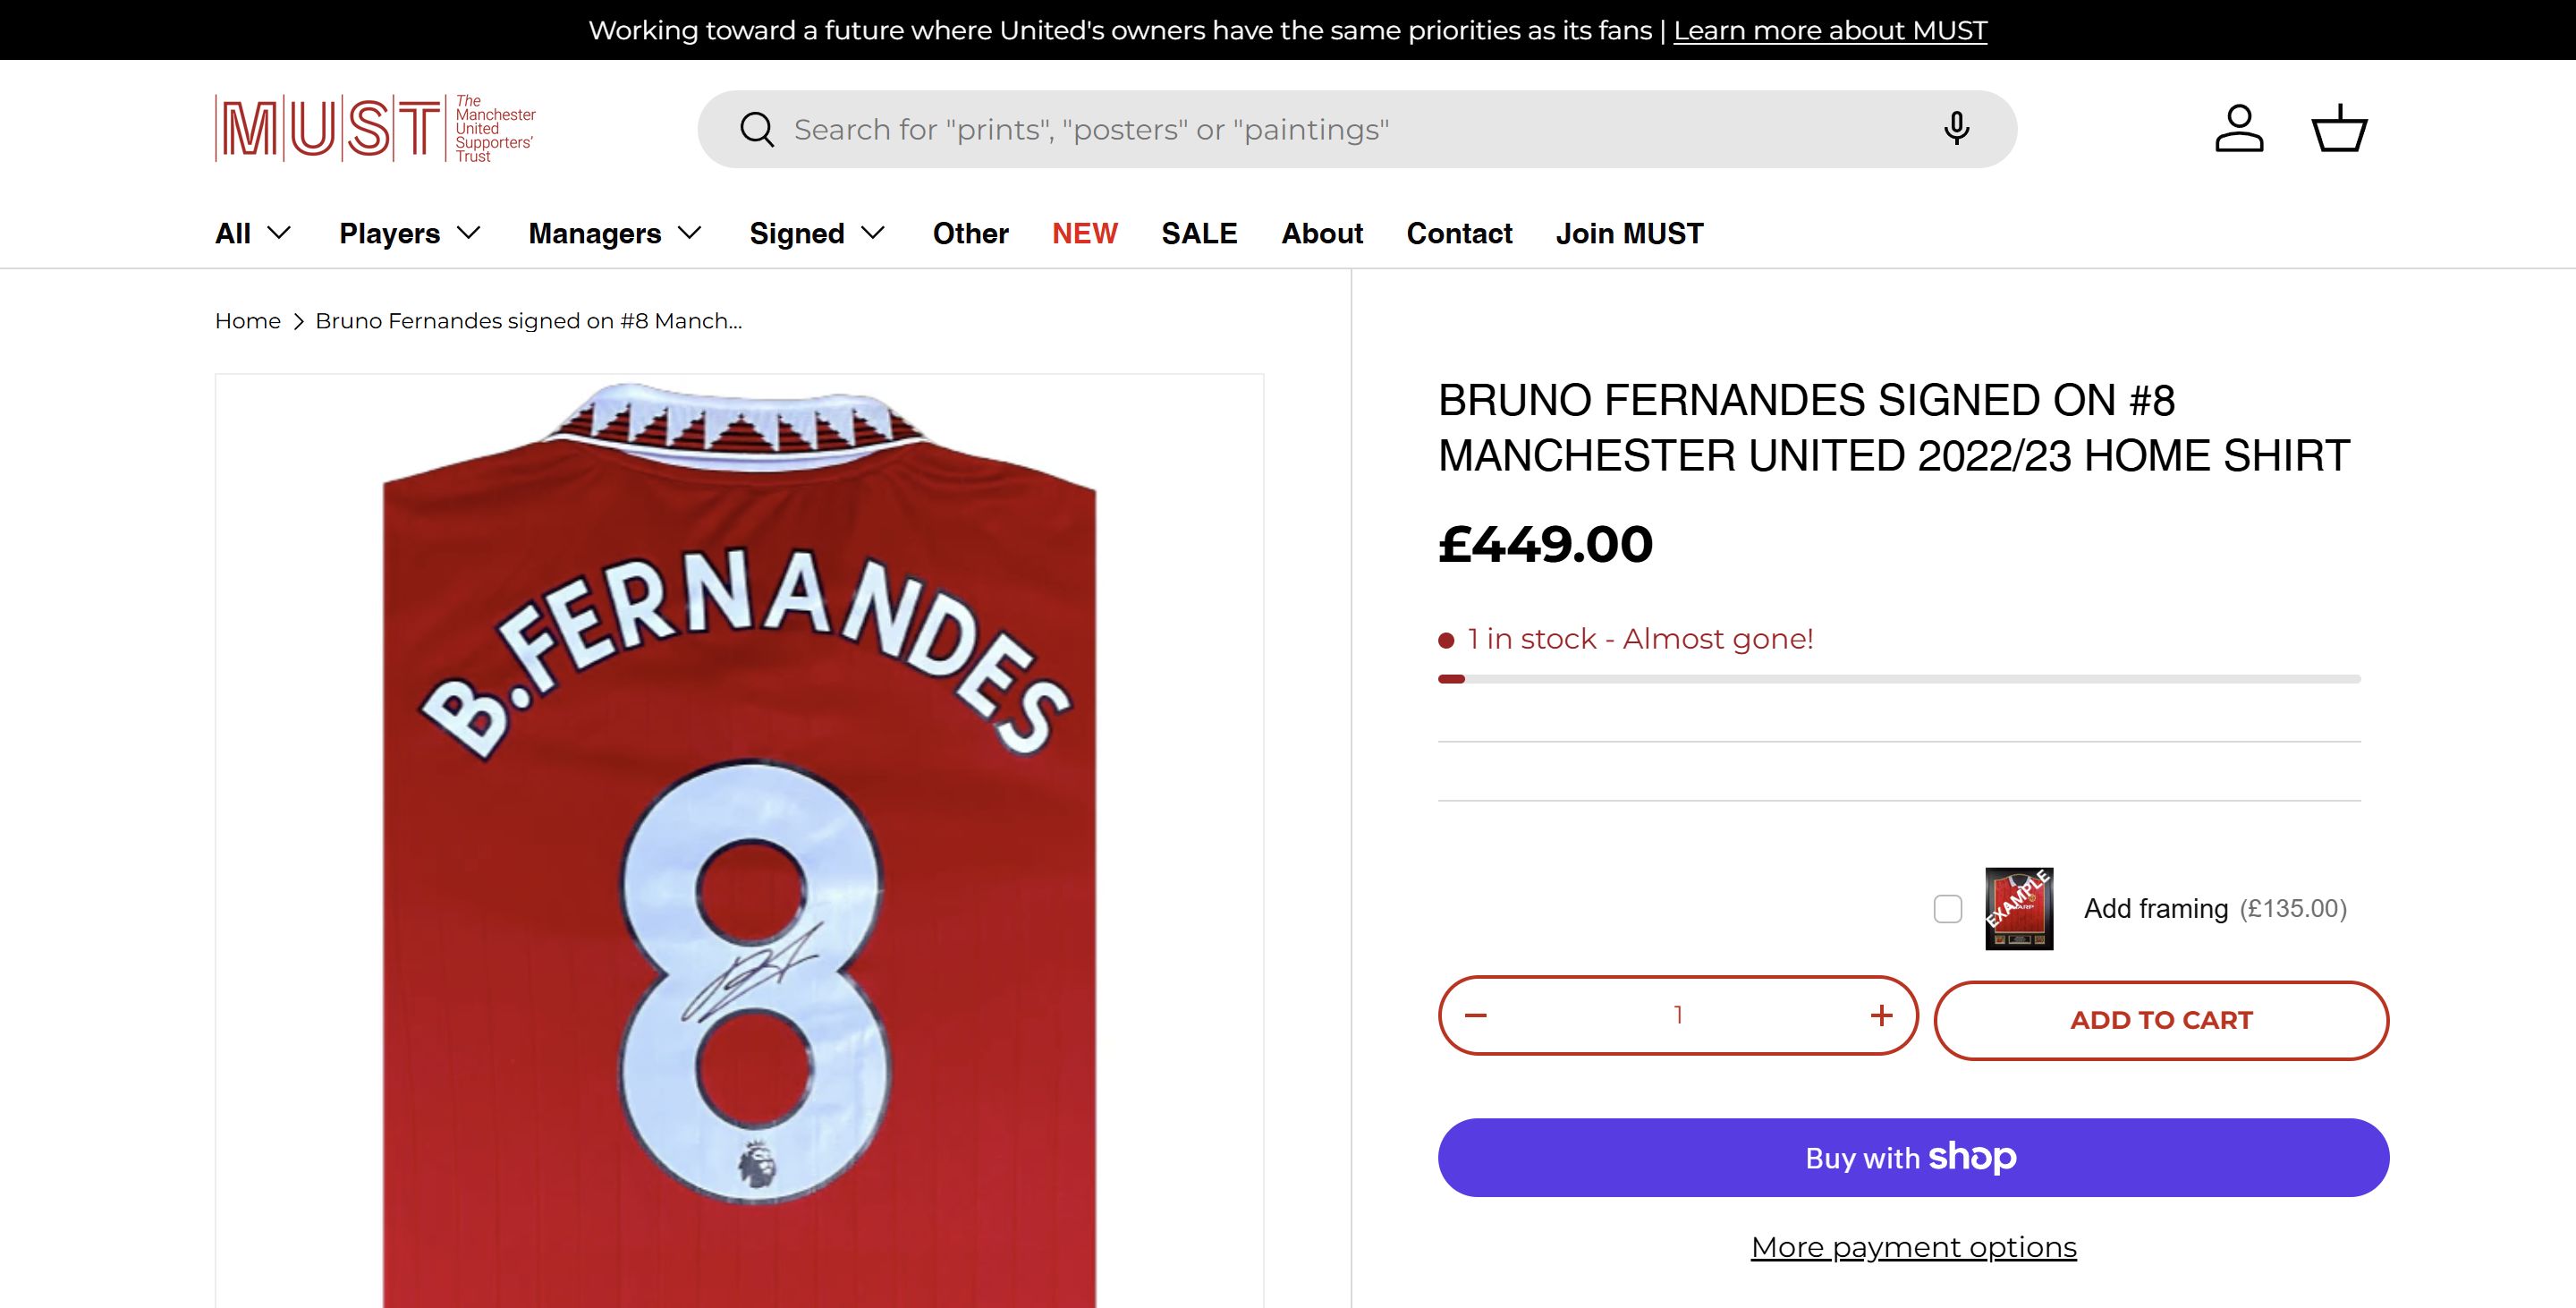The image size is (2576, 1308).
Task: Expand the Signed dropdown
Action: [817, 233]
